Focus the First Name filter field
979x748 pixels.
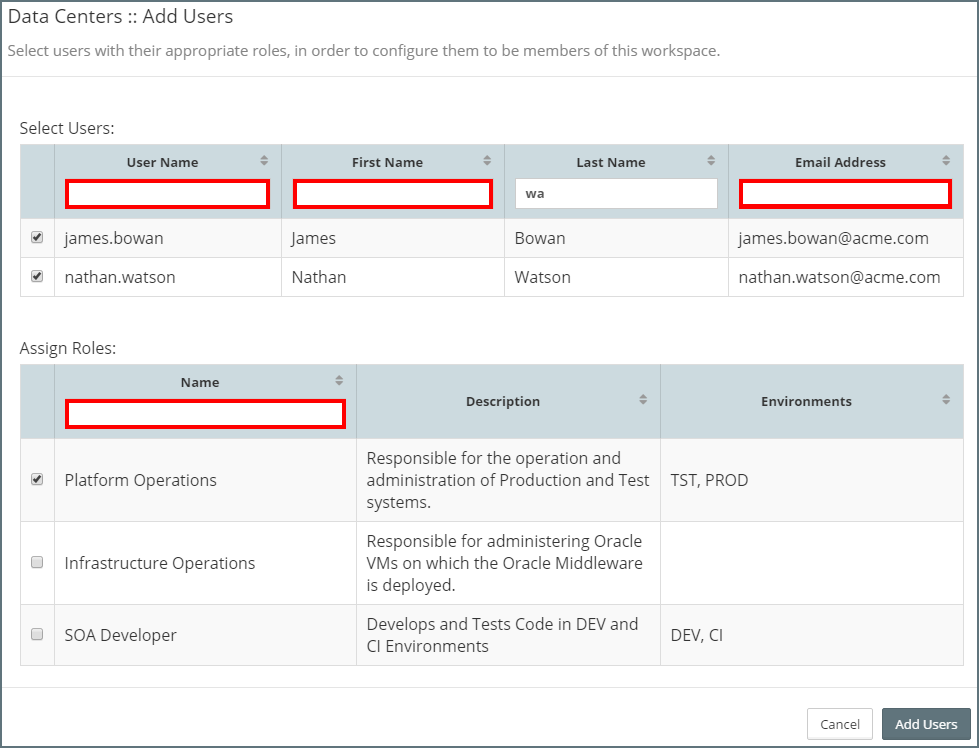392,194
